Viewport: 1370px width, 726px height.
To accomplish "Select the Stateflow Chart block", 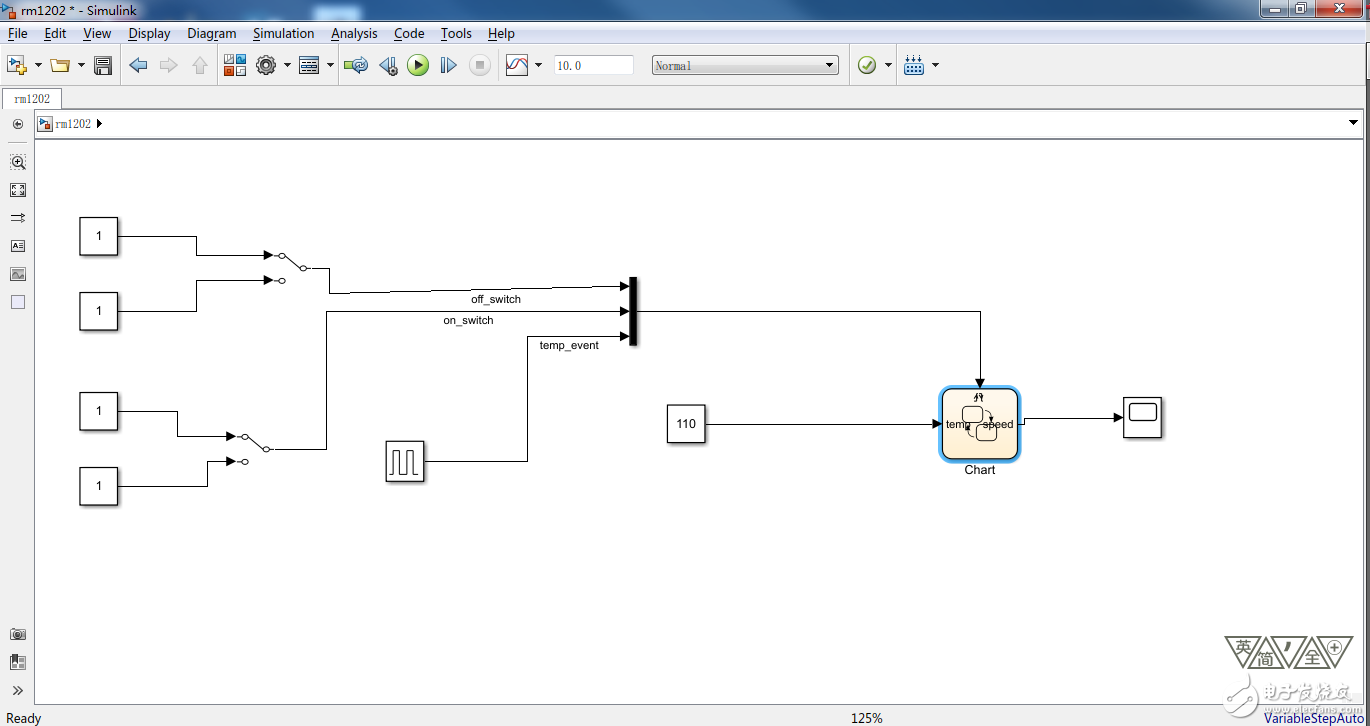I will click(980, 424).
